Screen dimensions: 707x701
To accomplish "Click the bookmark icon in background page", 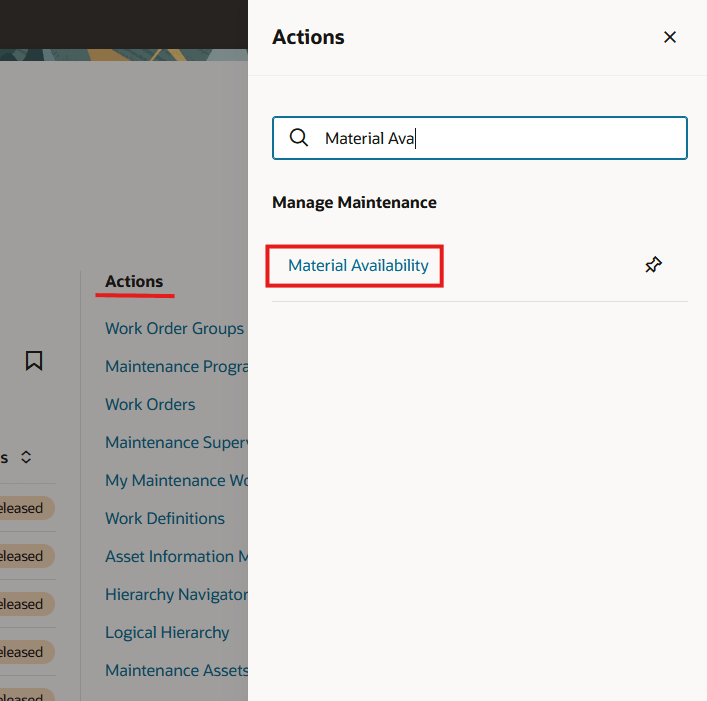I will 34,361.
